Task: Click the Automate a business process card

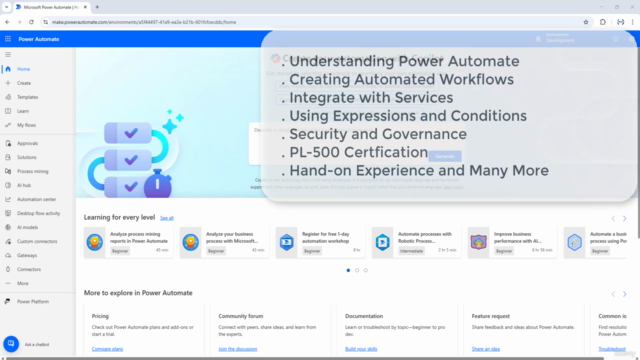Action: (595, 242)
